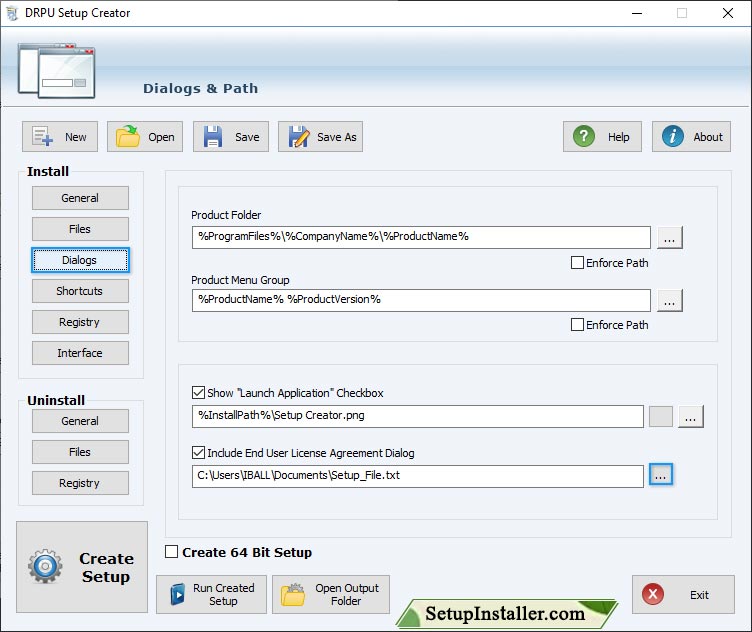Viewport: 752px width, 632px height.
Task: Browse for the license agreement file
Action: point(661,475)
